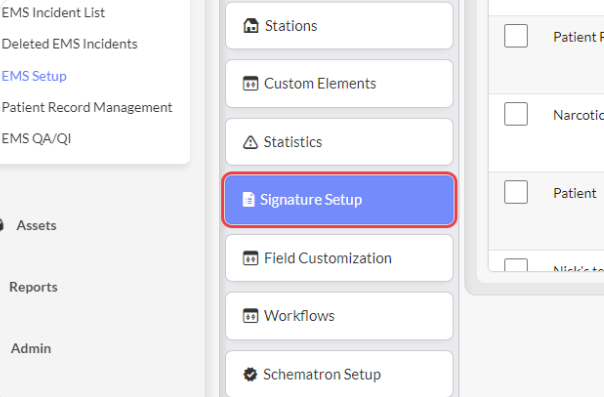Click the Field Customization icon
This screenshot has width=604, height=397.
[250, 258]
